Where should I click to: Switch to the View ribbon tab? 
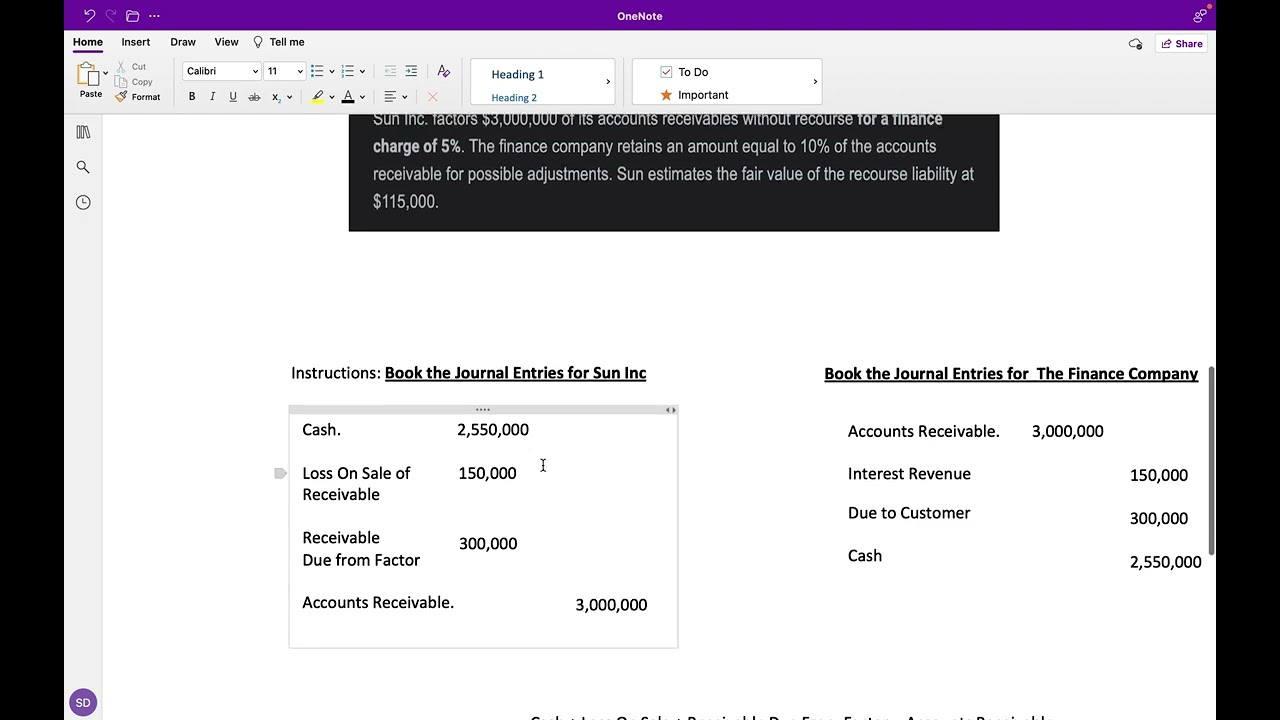pyautogui.click(x=226, y=42)
